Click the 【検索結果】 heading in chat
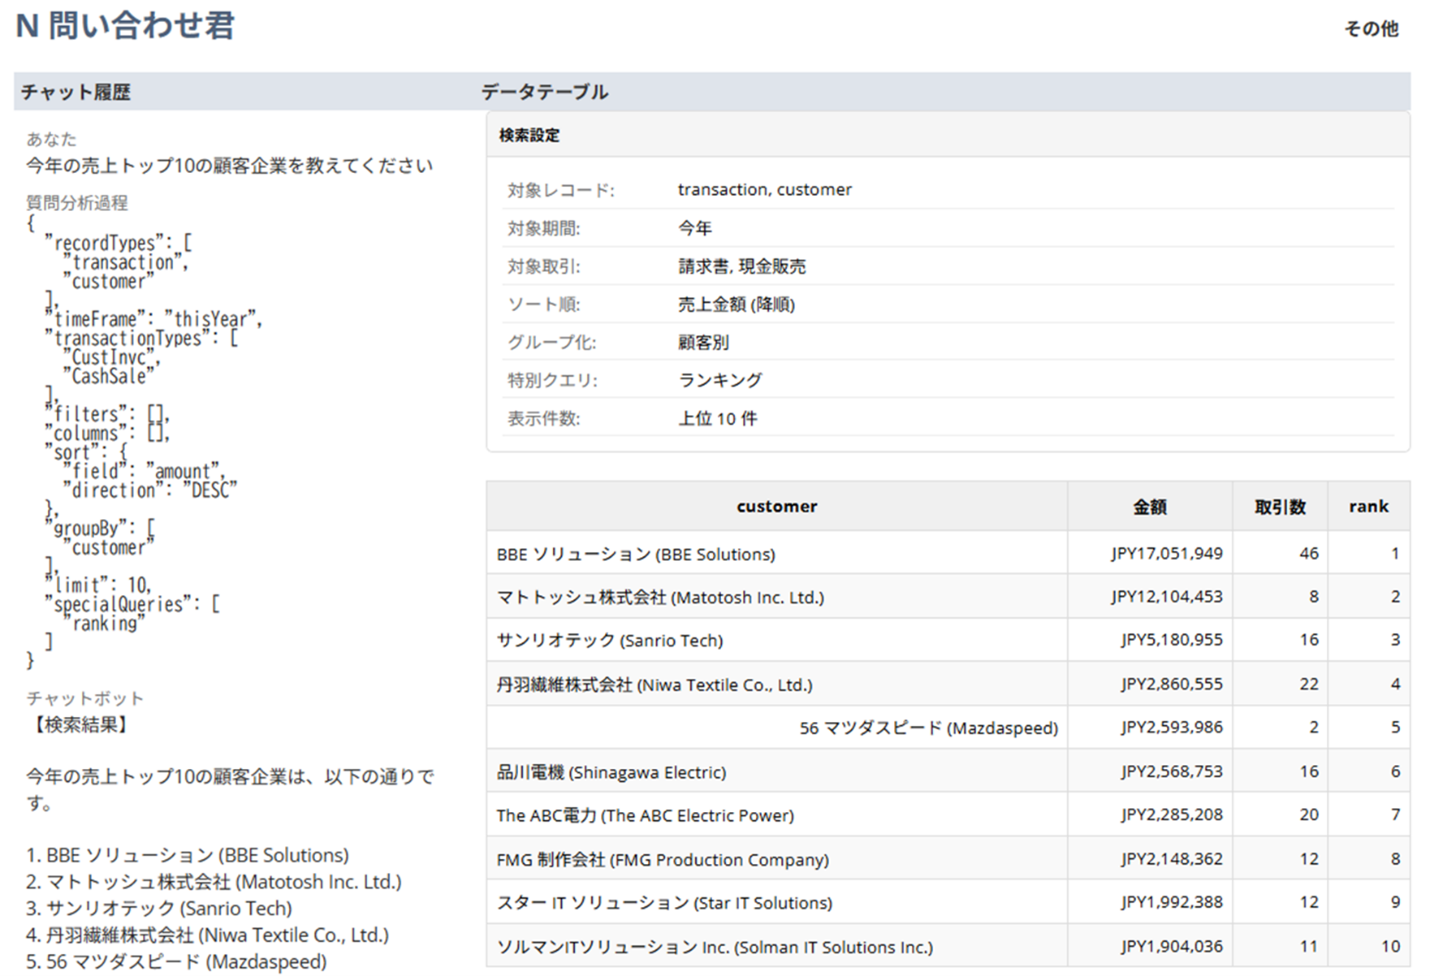Image resolution: width=1430 pixels, height=976 pixels. (x=79, y=724)
